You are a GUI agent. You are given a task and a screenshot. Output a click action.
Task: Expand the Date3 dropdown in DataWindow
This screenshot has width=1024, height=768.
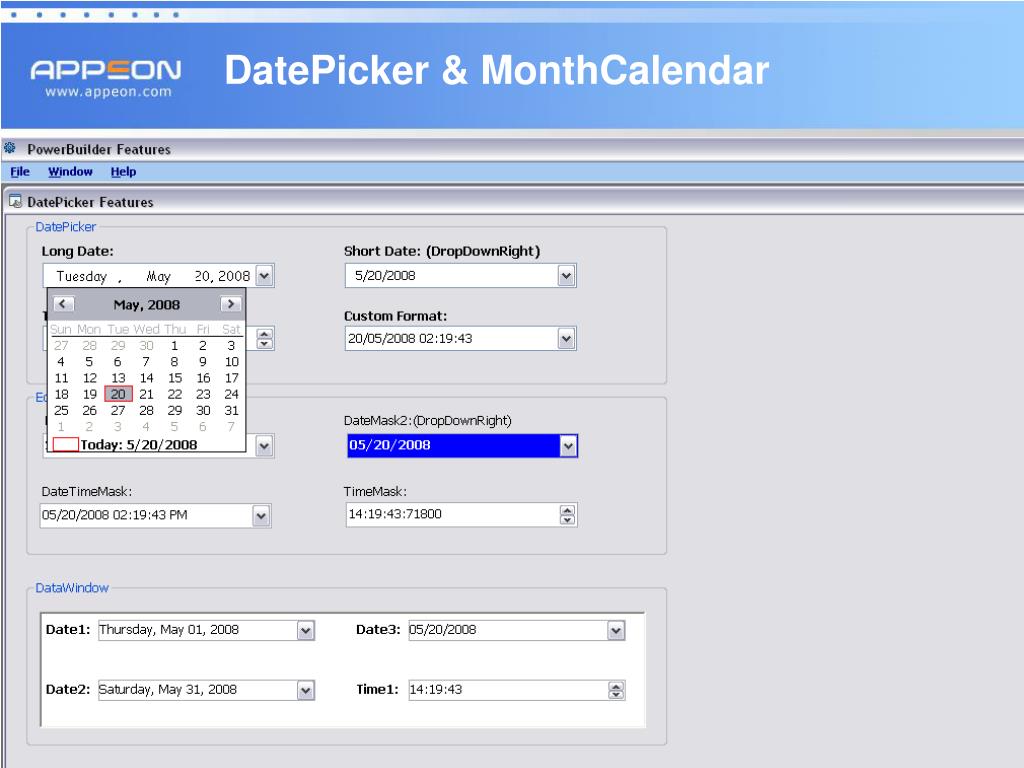pos(616,631)
